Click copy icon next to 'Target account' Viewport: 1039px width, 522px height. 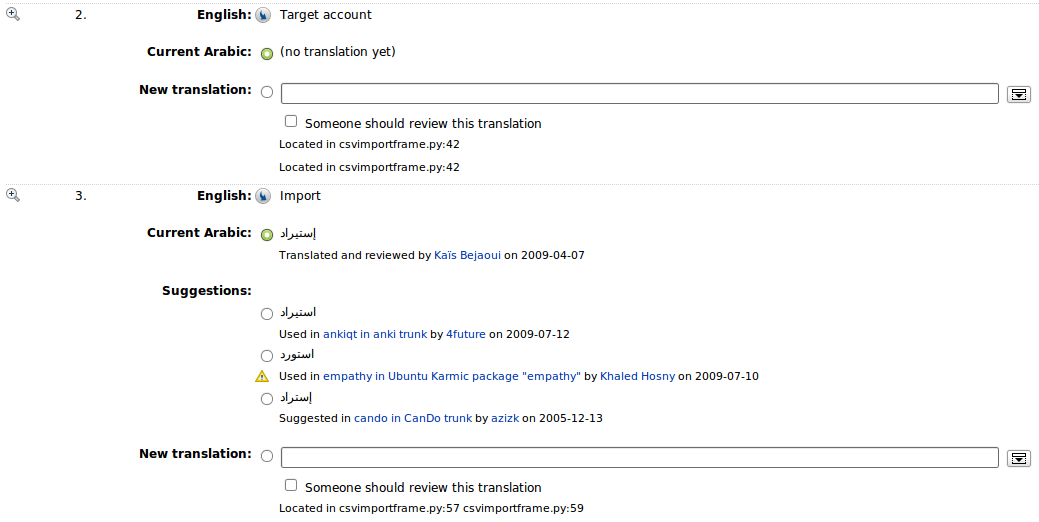pos(263,15)
